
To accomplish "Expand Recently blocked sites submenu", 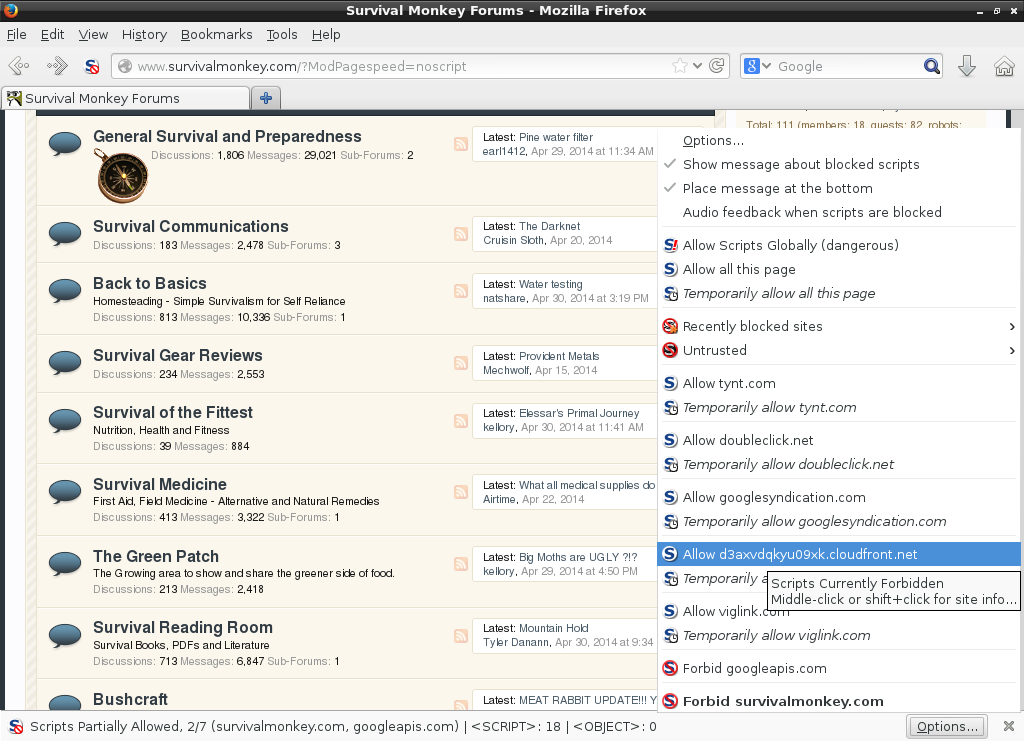I will [x=839, y=326].
